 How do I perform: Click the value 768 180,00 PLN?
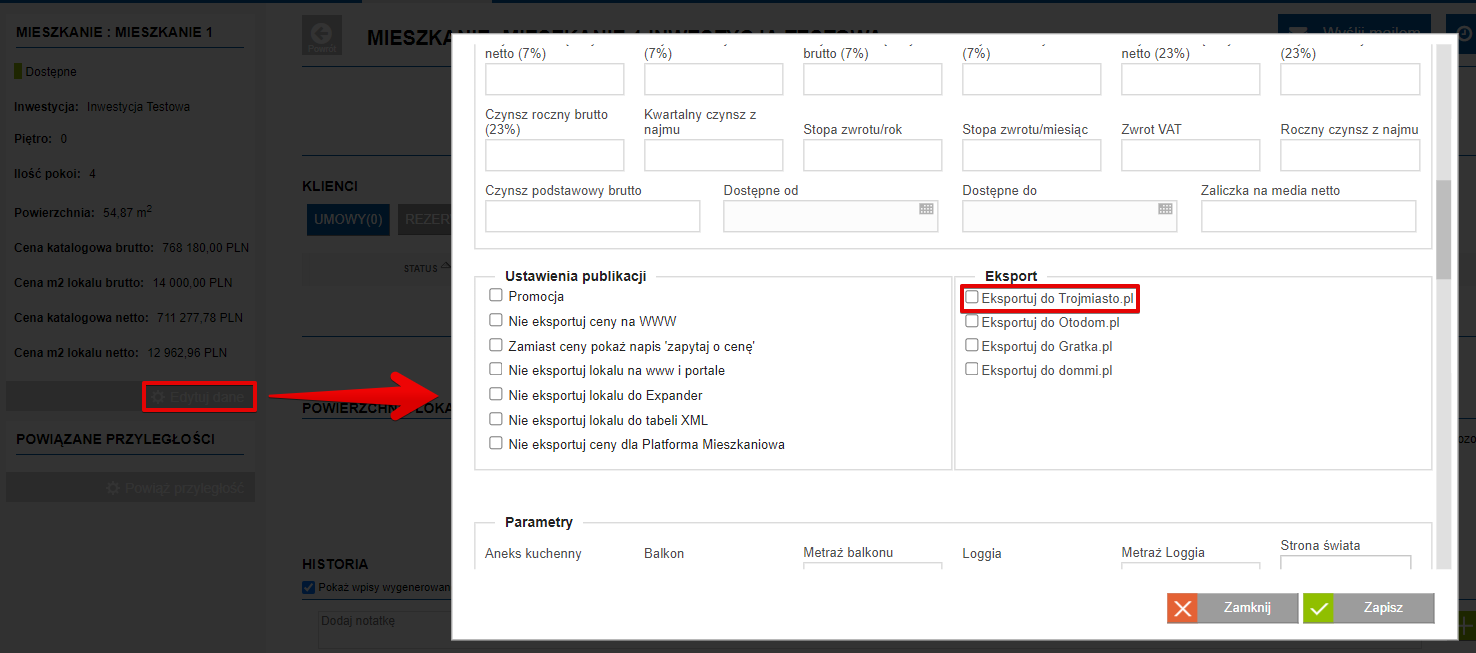205,247
